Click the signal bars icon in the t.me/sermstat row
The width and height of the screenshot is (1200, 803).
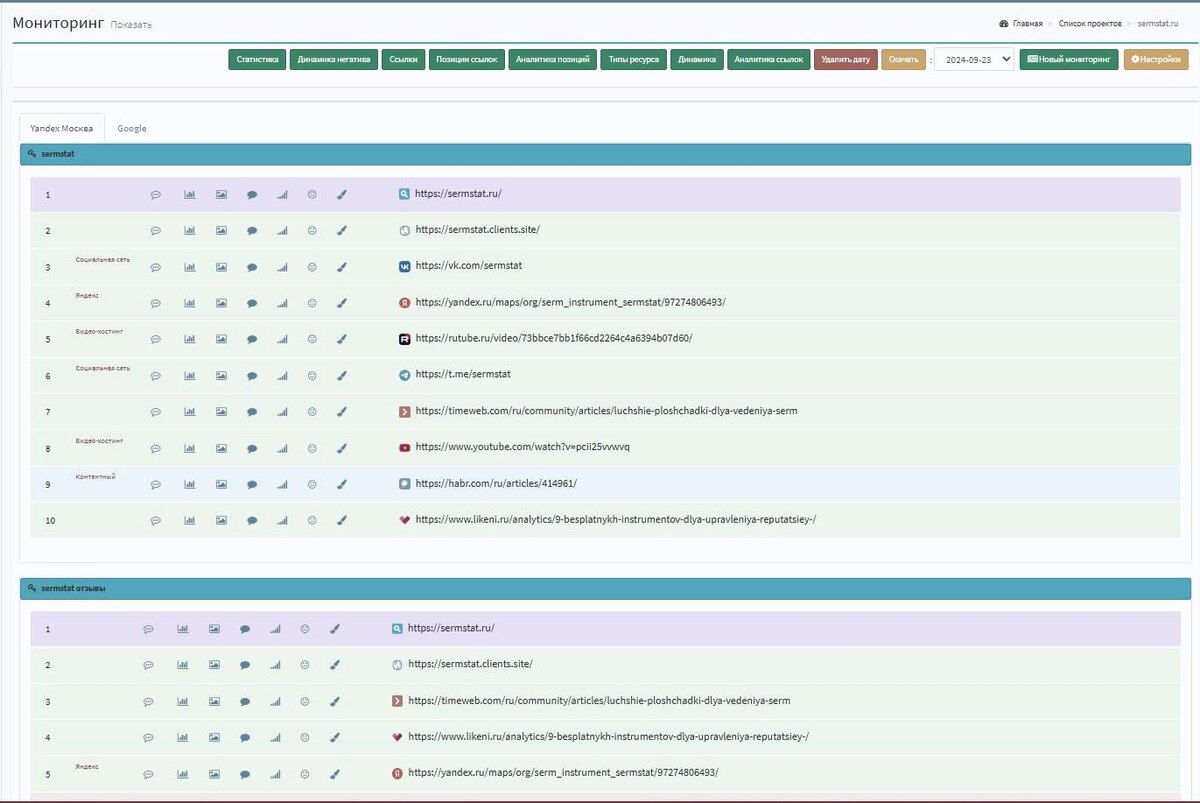click(x=282, y=376)
